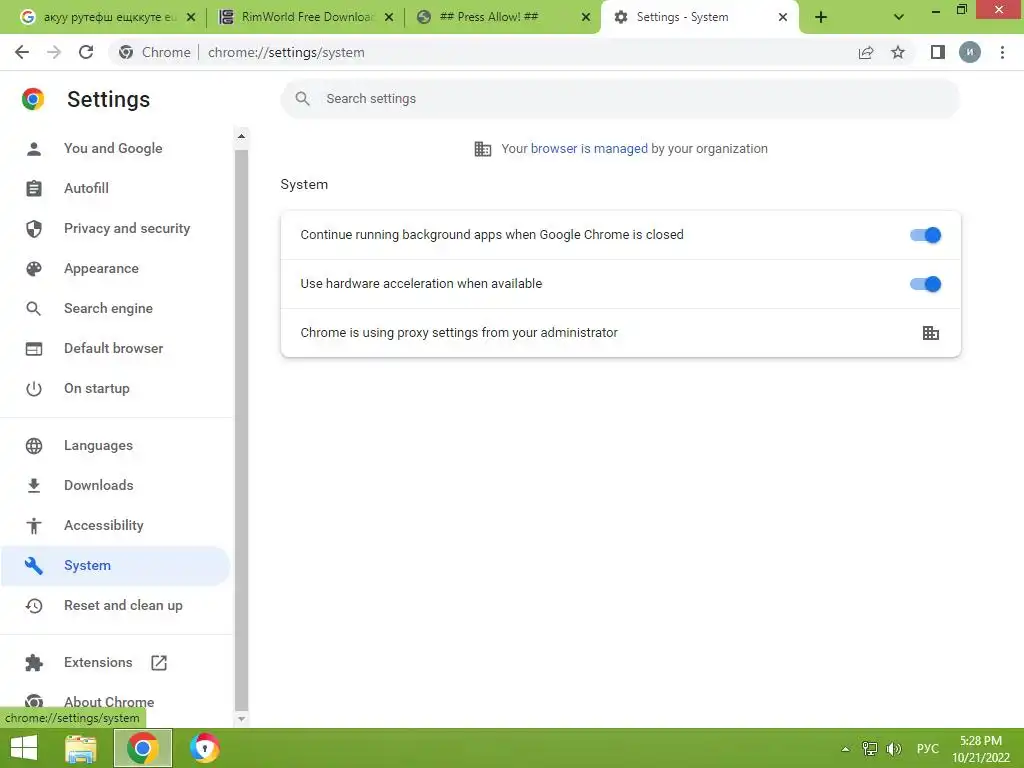
Task: Open Accessibility settings section
Action: click(x=104, y=525)
